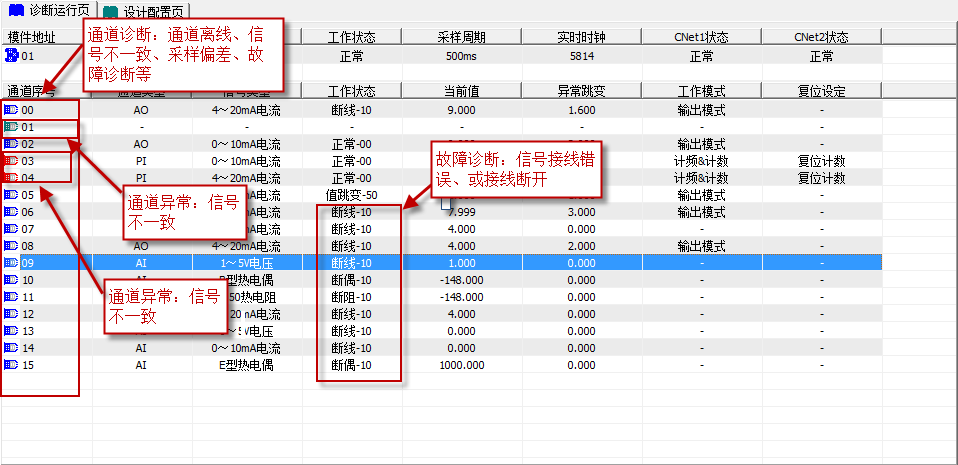Screen dimensions: 958x465
Task: Switch to the 设计配置页 tab
Action: pyautogui.click(x=148, y=11)
